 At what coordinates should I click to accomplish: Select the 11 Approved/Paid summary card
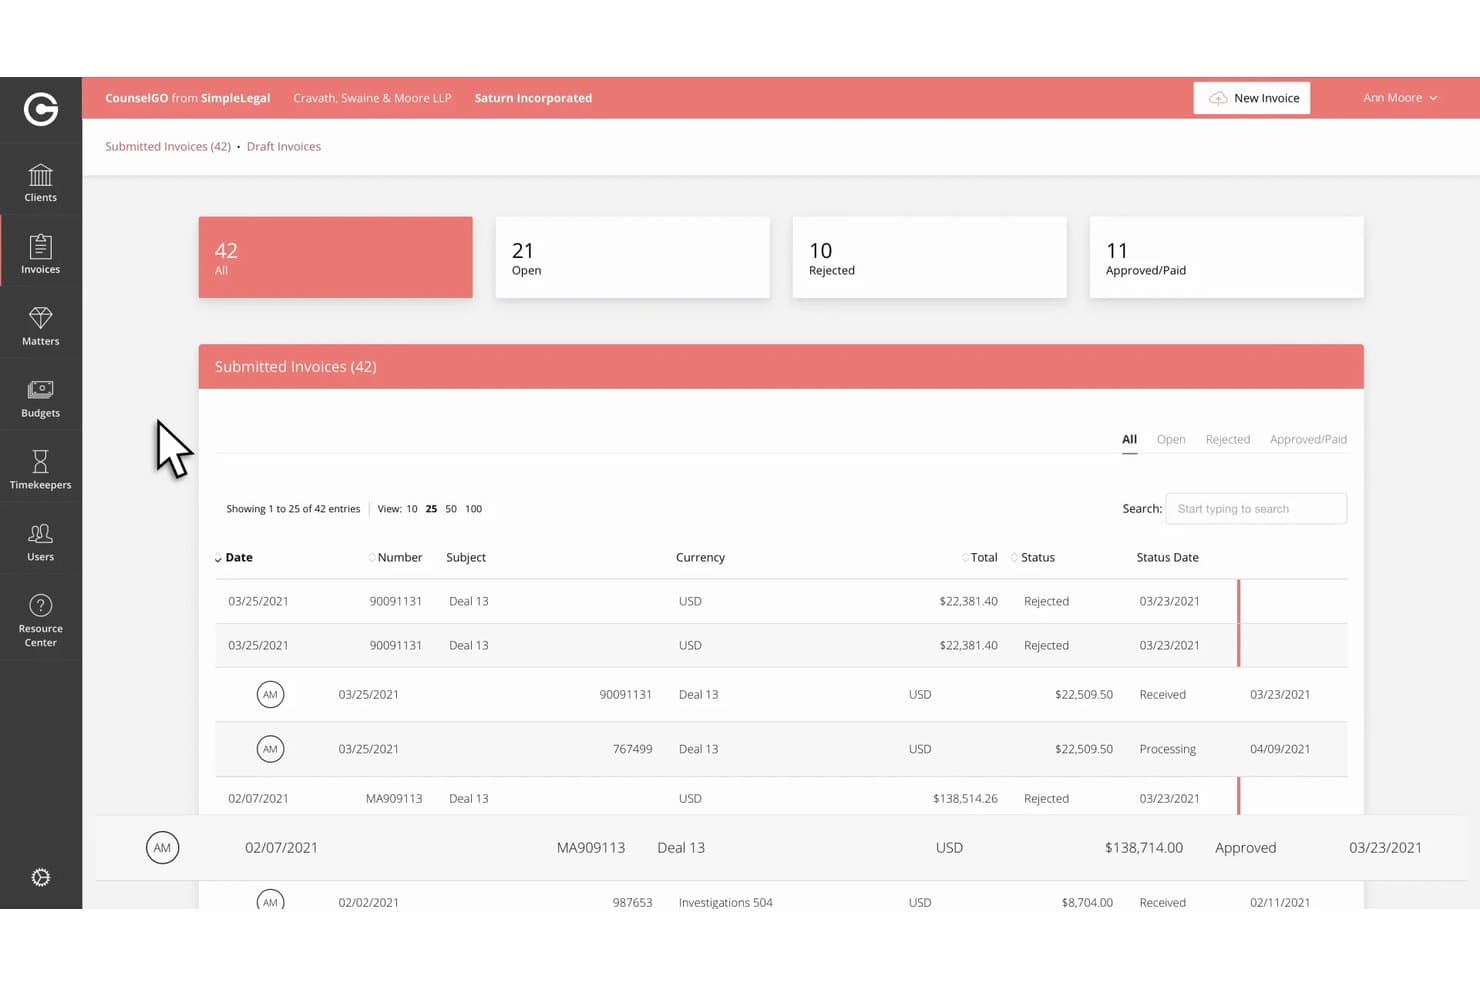pyautogui.click(x=1226, y=257)
